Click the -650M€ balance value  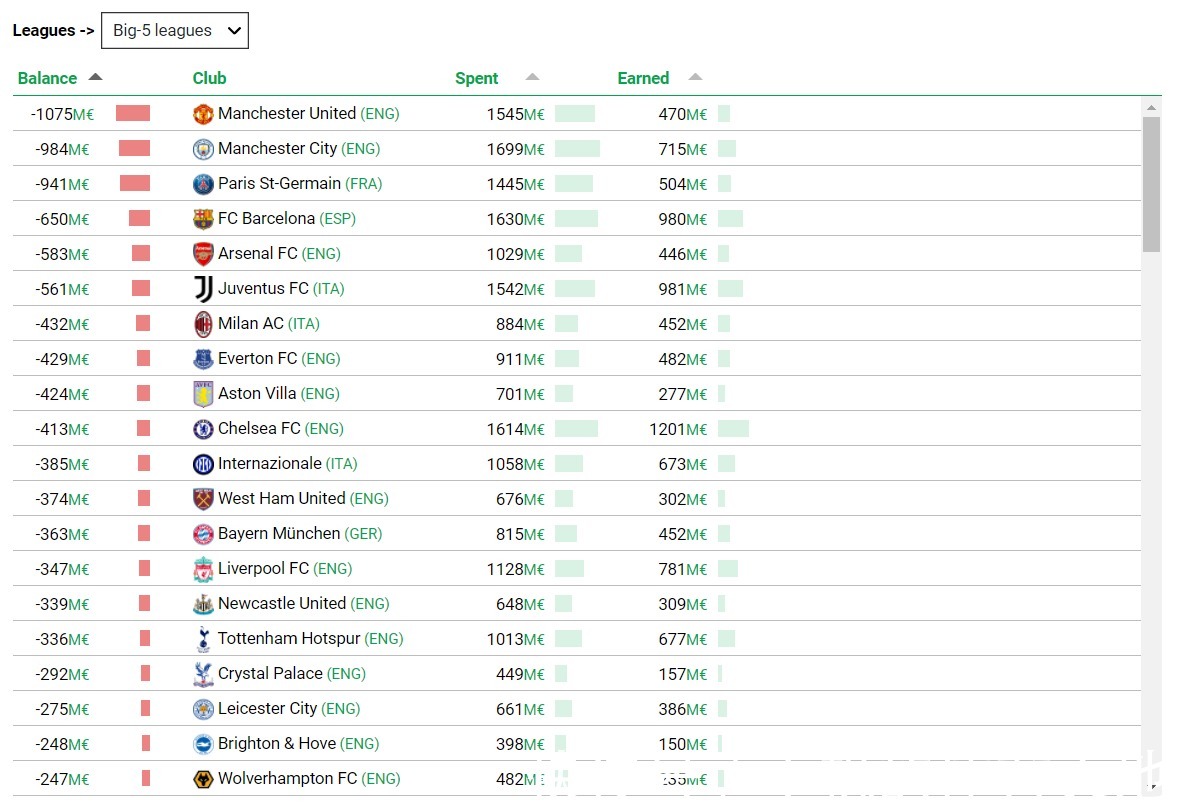pyautogui.click(x=62, y=219)
